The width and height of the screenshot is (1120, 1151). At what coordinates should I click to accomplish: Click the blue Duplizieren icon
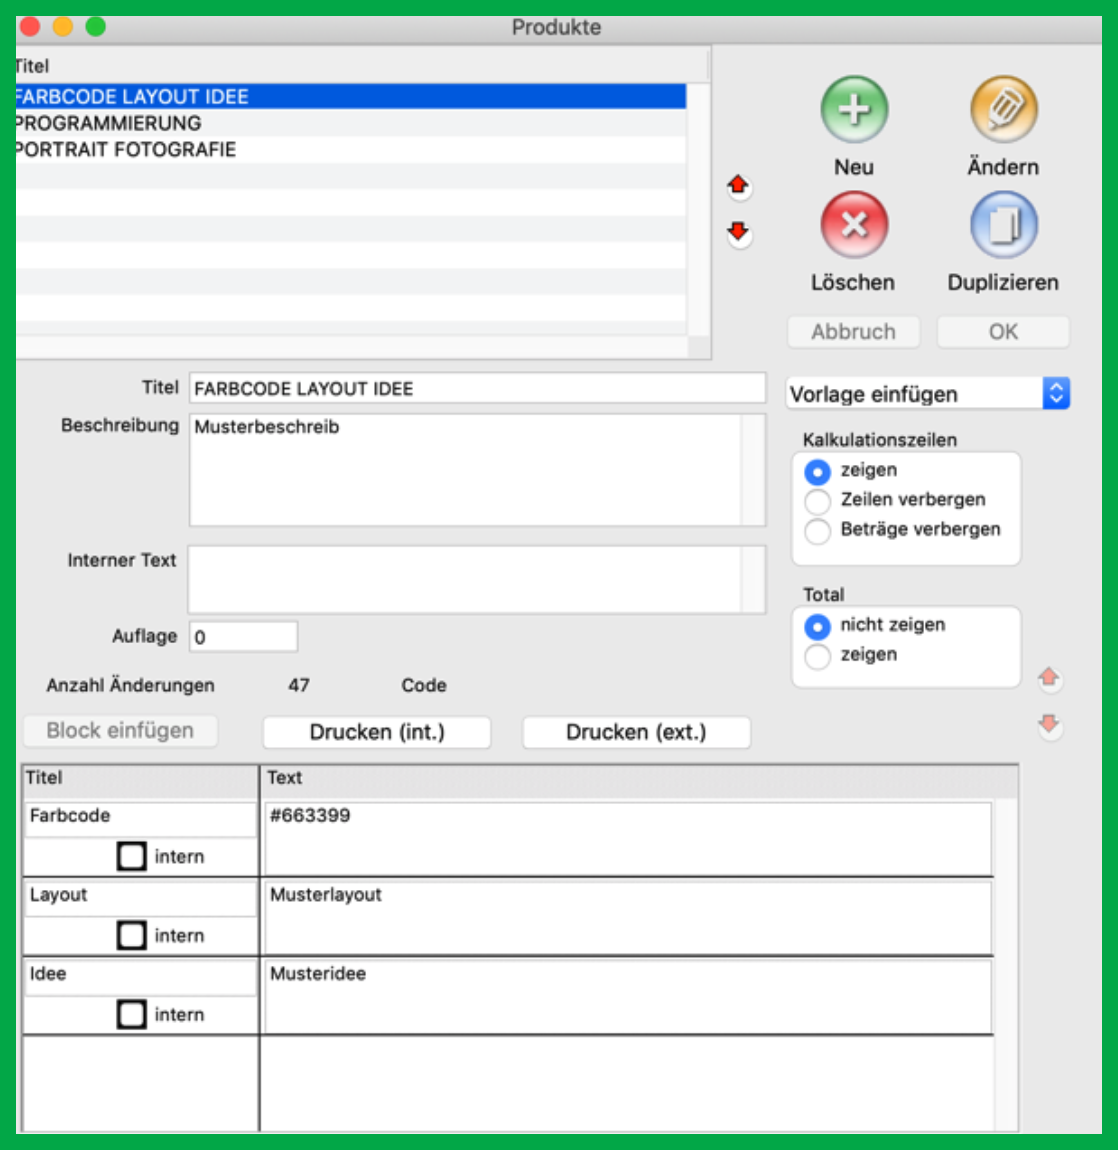pos(1003,226)
